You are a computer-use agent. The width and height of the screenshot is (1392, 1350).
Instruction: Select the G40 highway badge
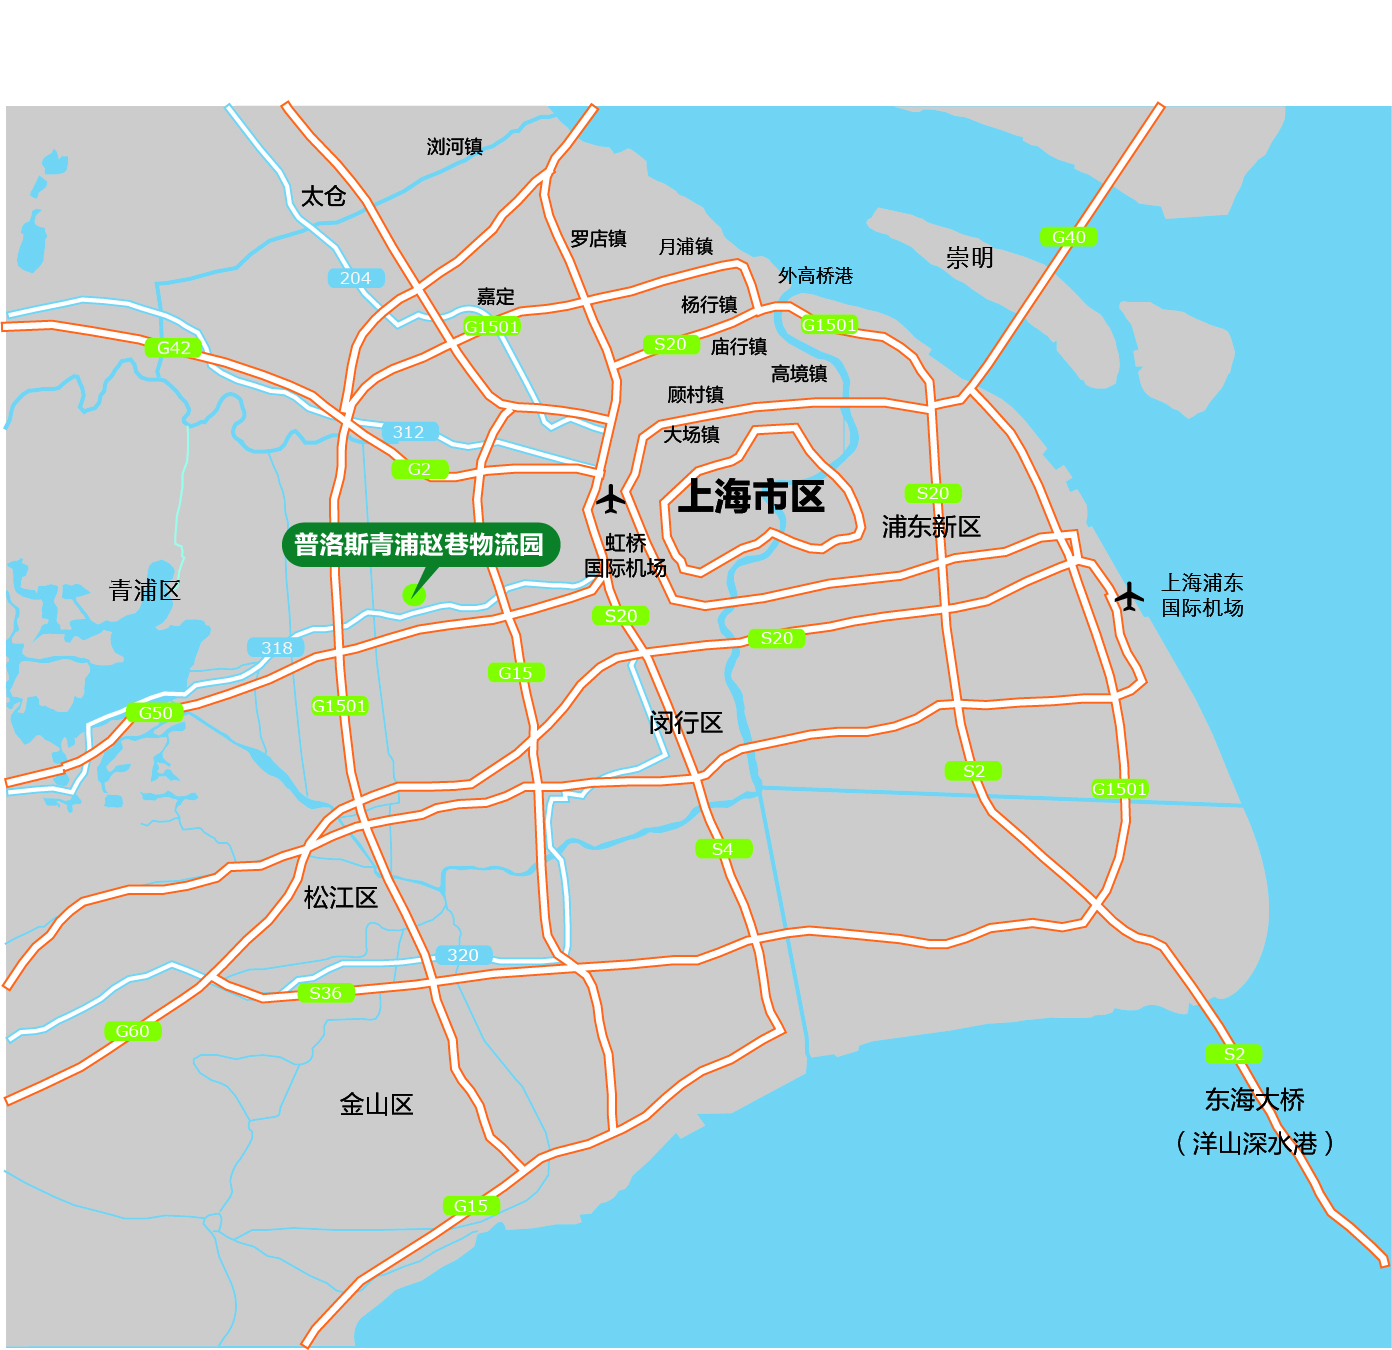1068,237
